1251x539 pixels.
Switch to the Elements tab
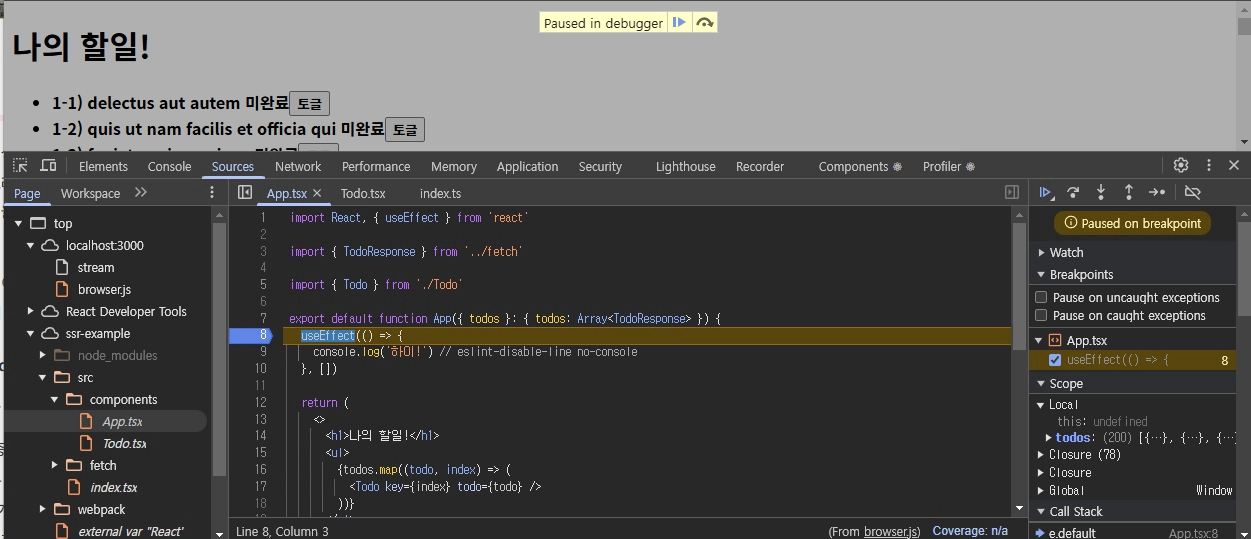click(103, 166)
